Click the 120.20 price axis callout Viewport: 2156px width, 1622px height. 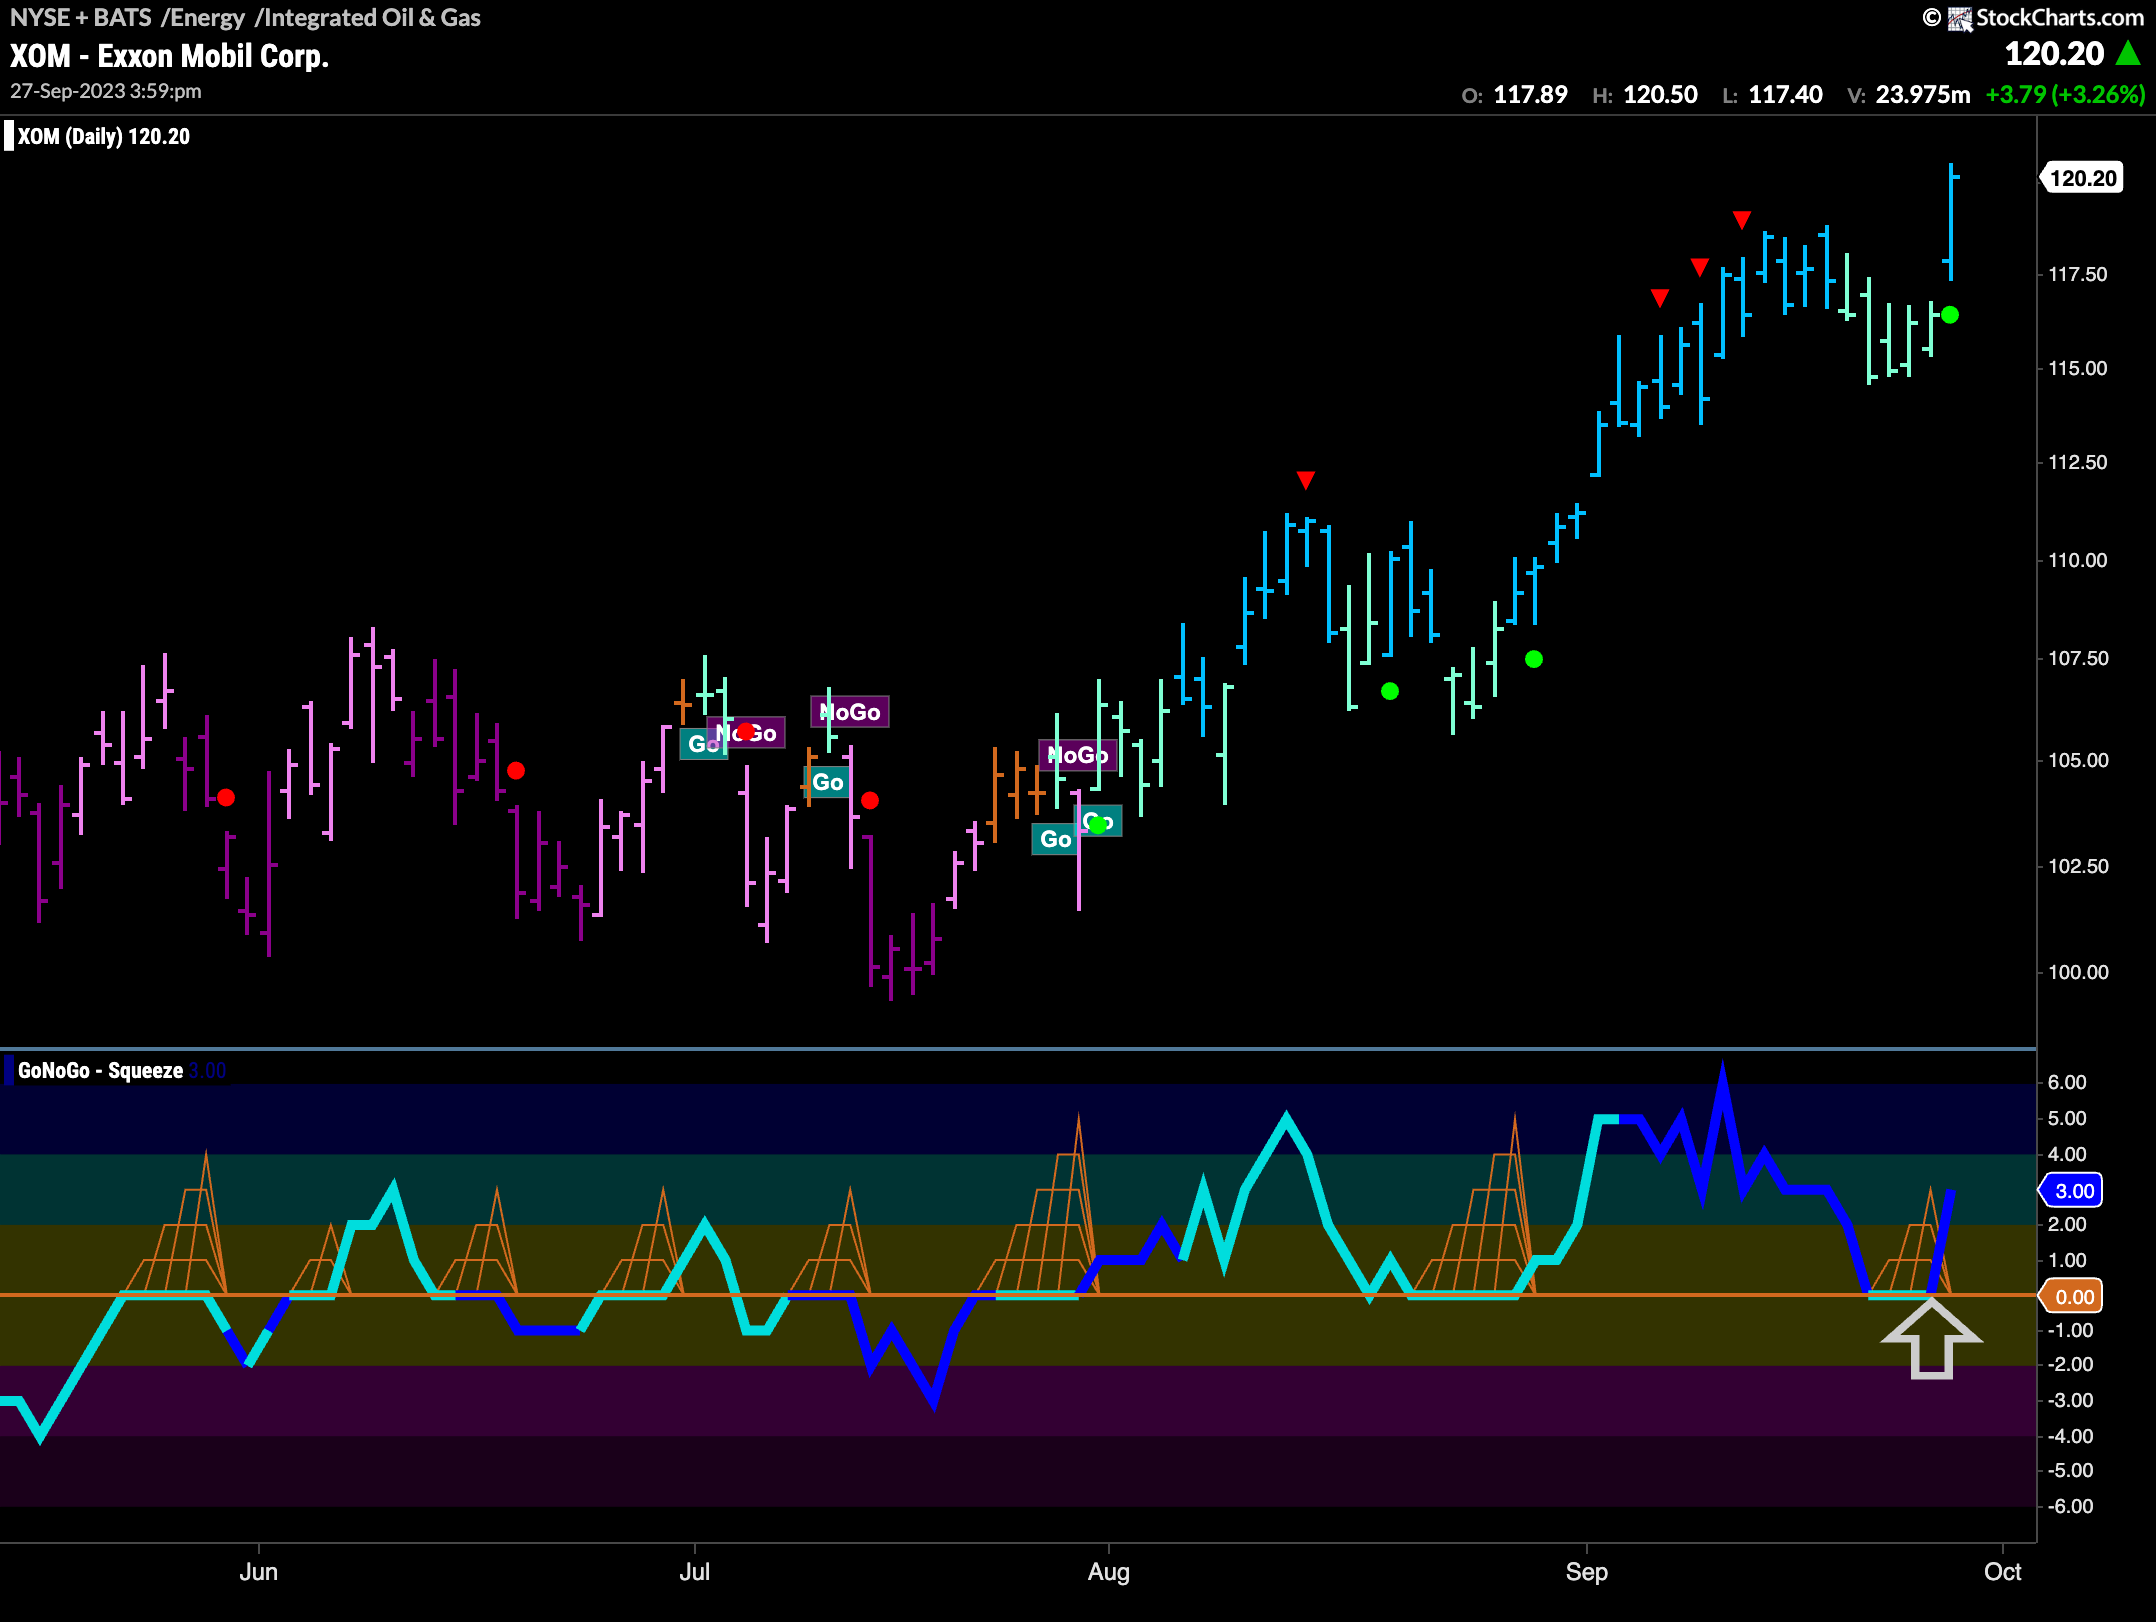2082,178
